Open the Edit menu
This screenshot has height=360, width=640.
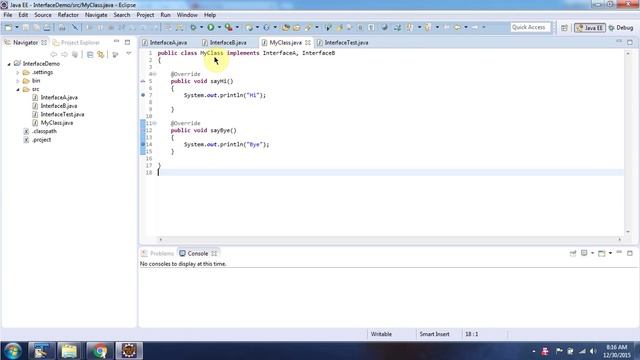(x=23, y=15)
